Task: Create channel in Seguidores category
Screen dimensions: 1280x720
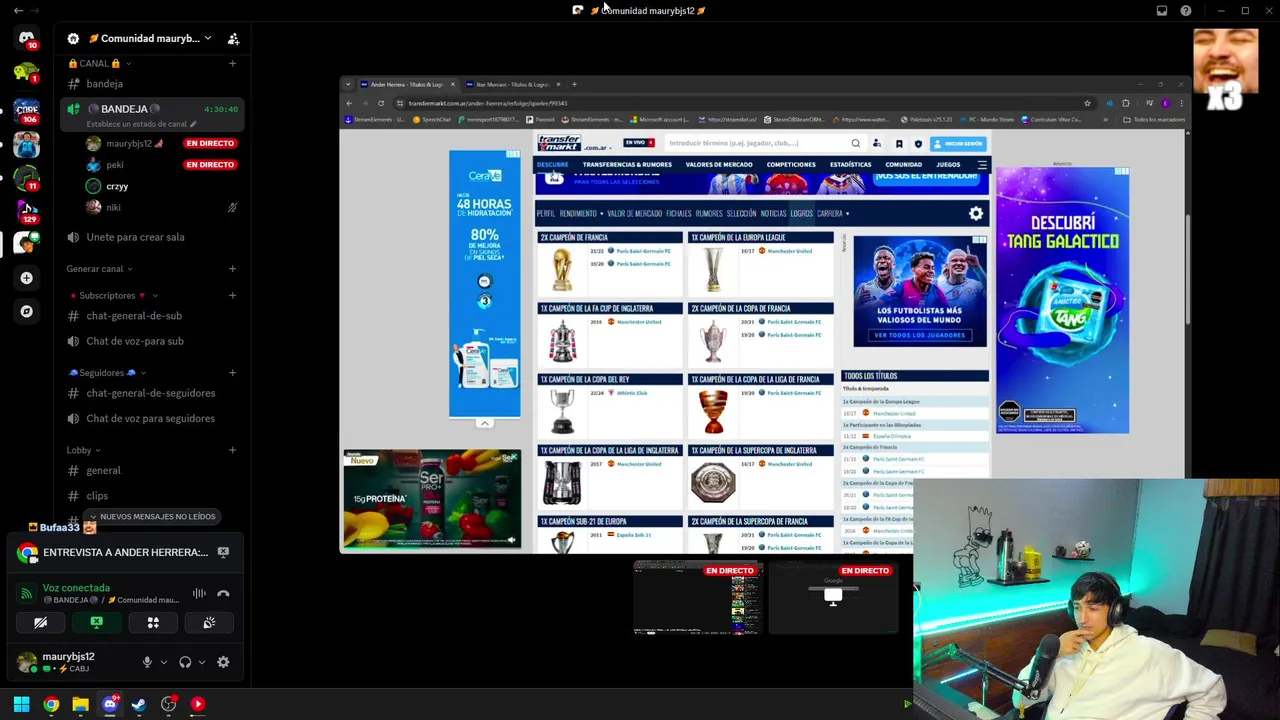Action: pos(232,372)
